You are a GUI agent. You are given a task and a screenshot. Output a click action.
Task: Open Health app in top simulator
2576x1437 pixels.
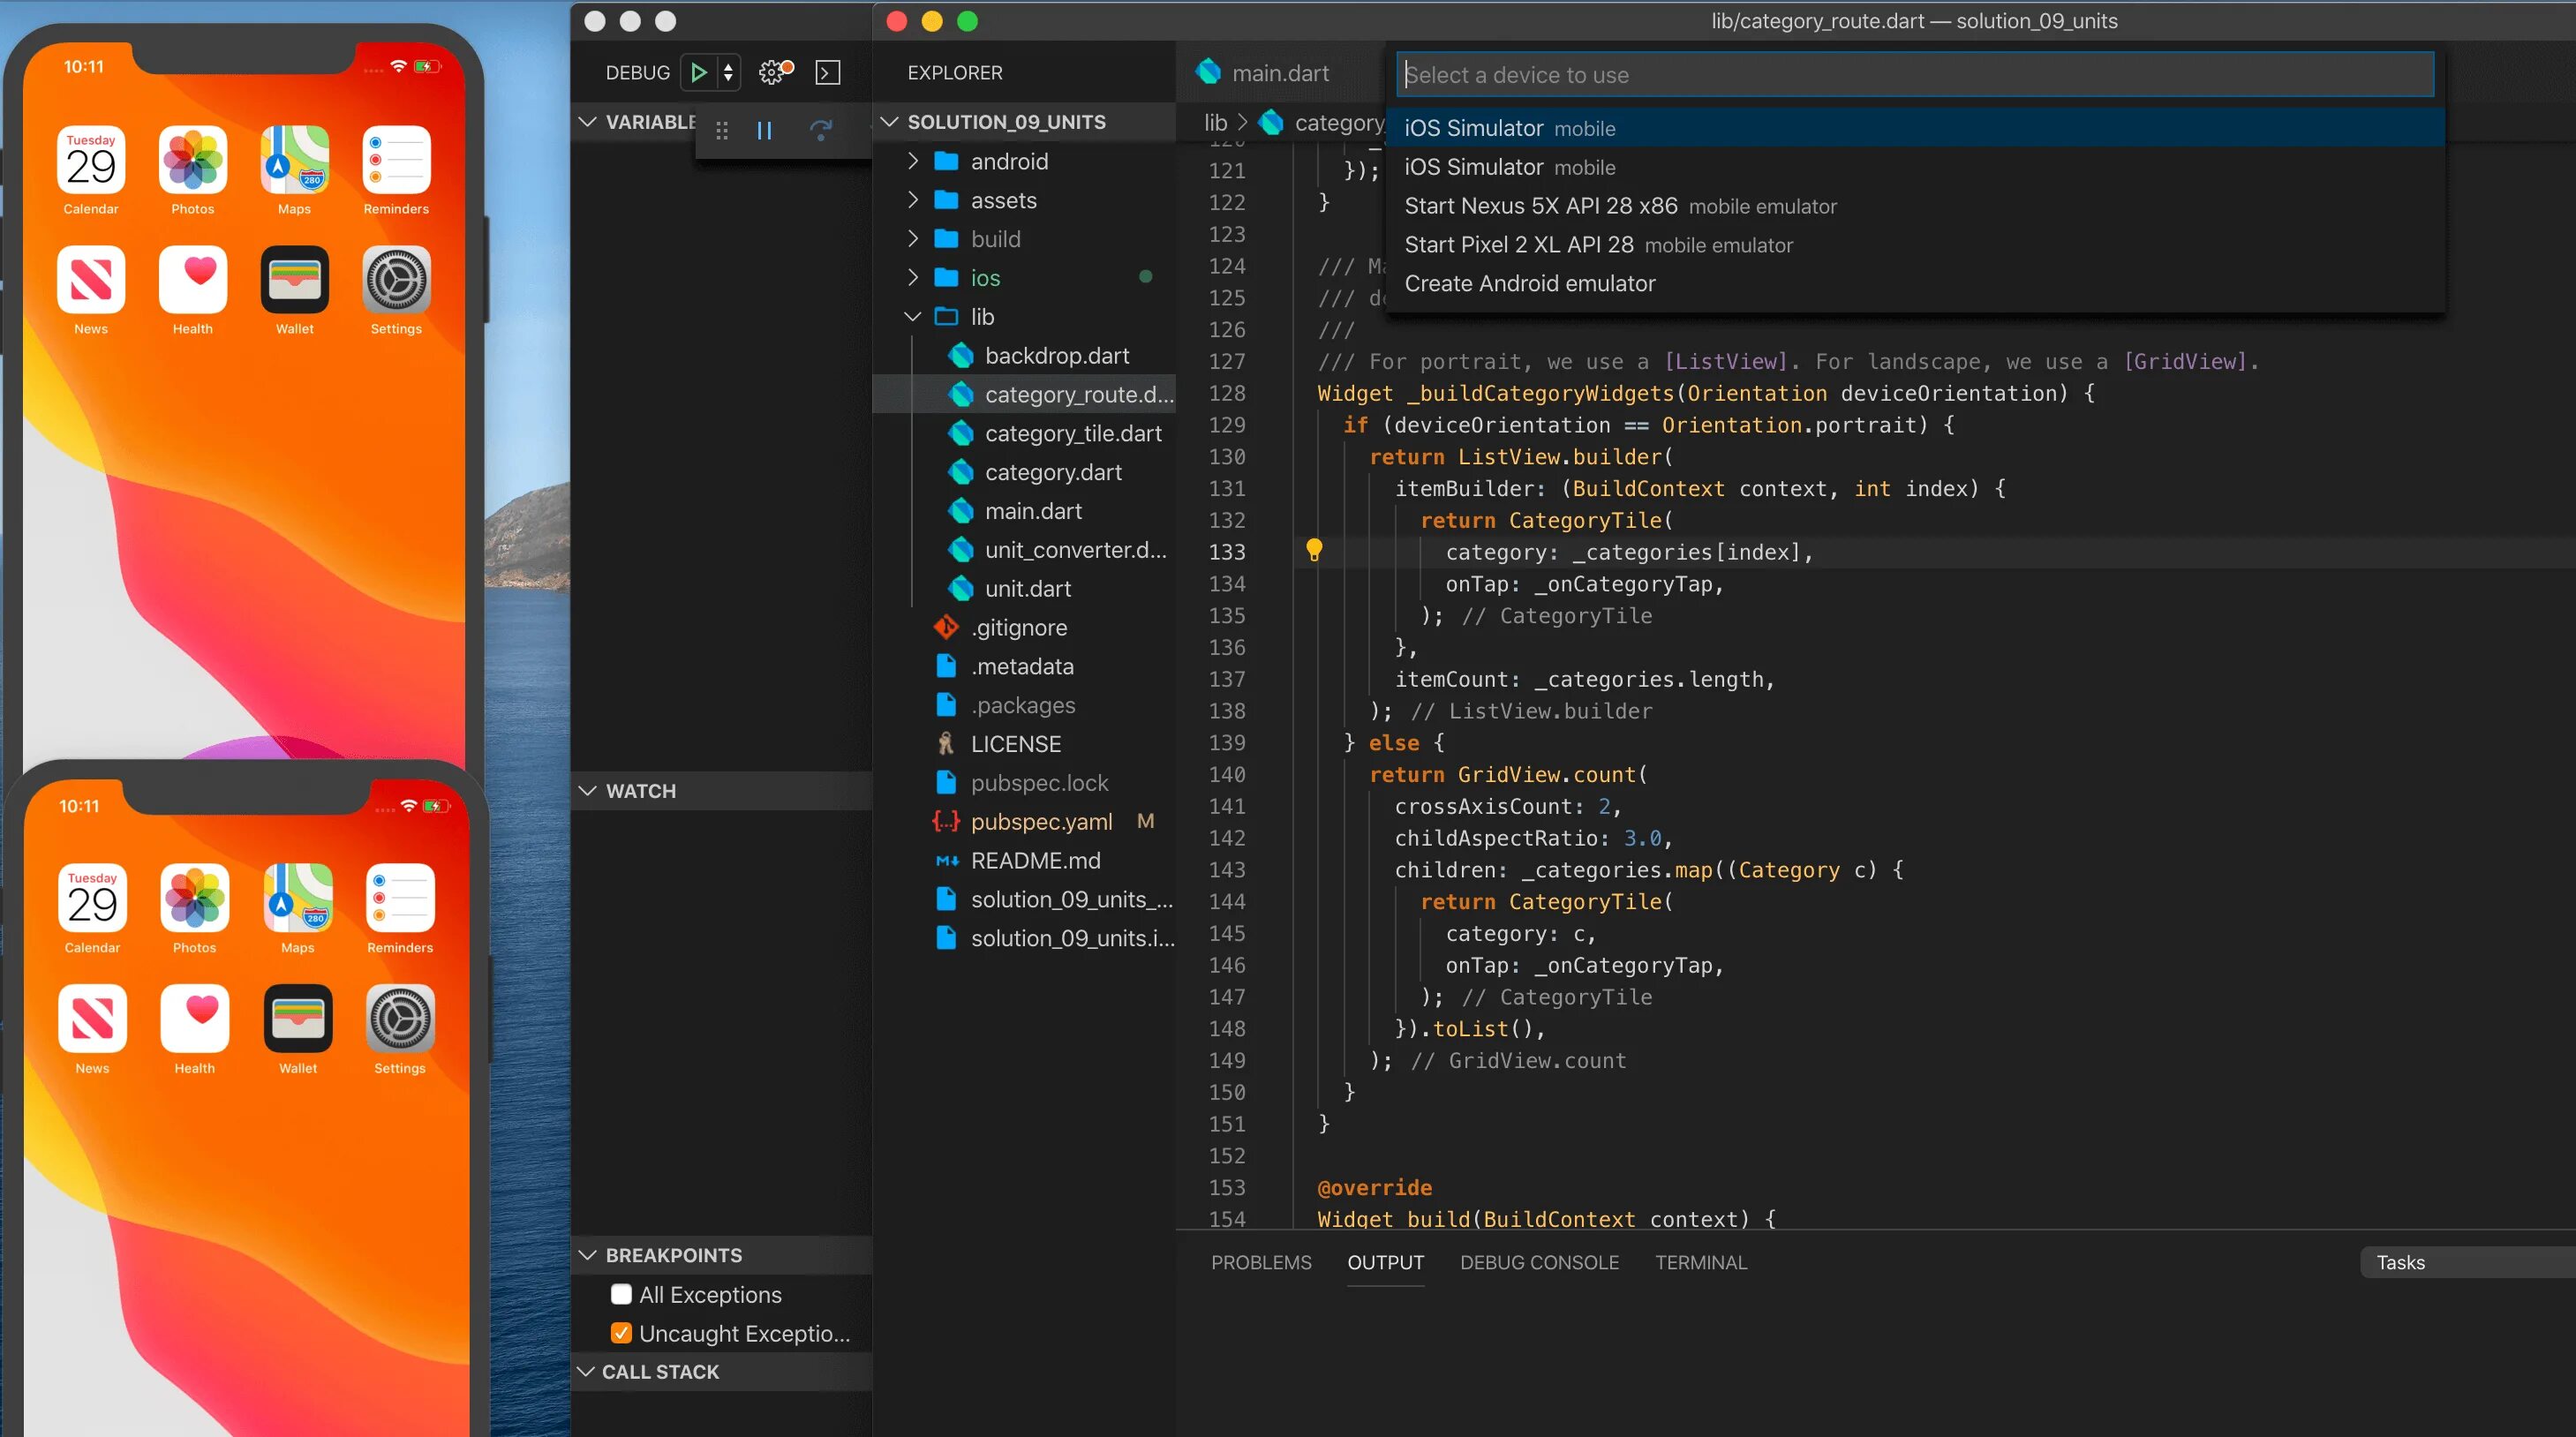pyautogui.click(x=193, y=280)
